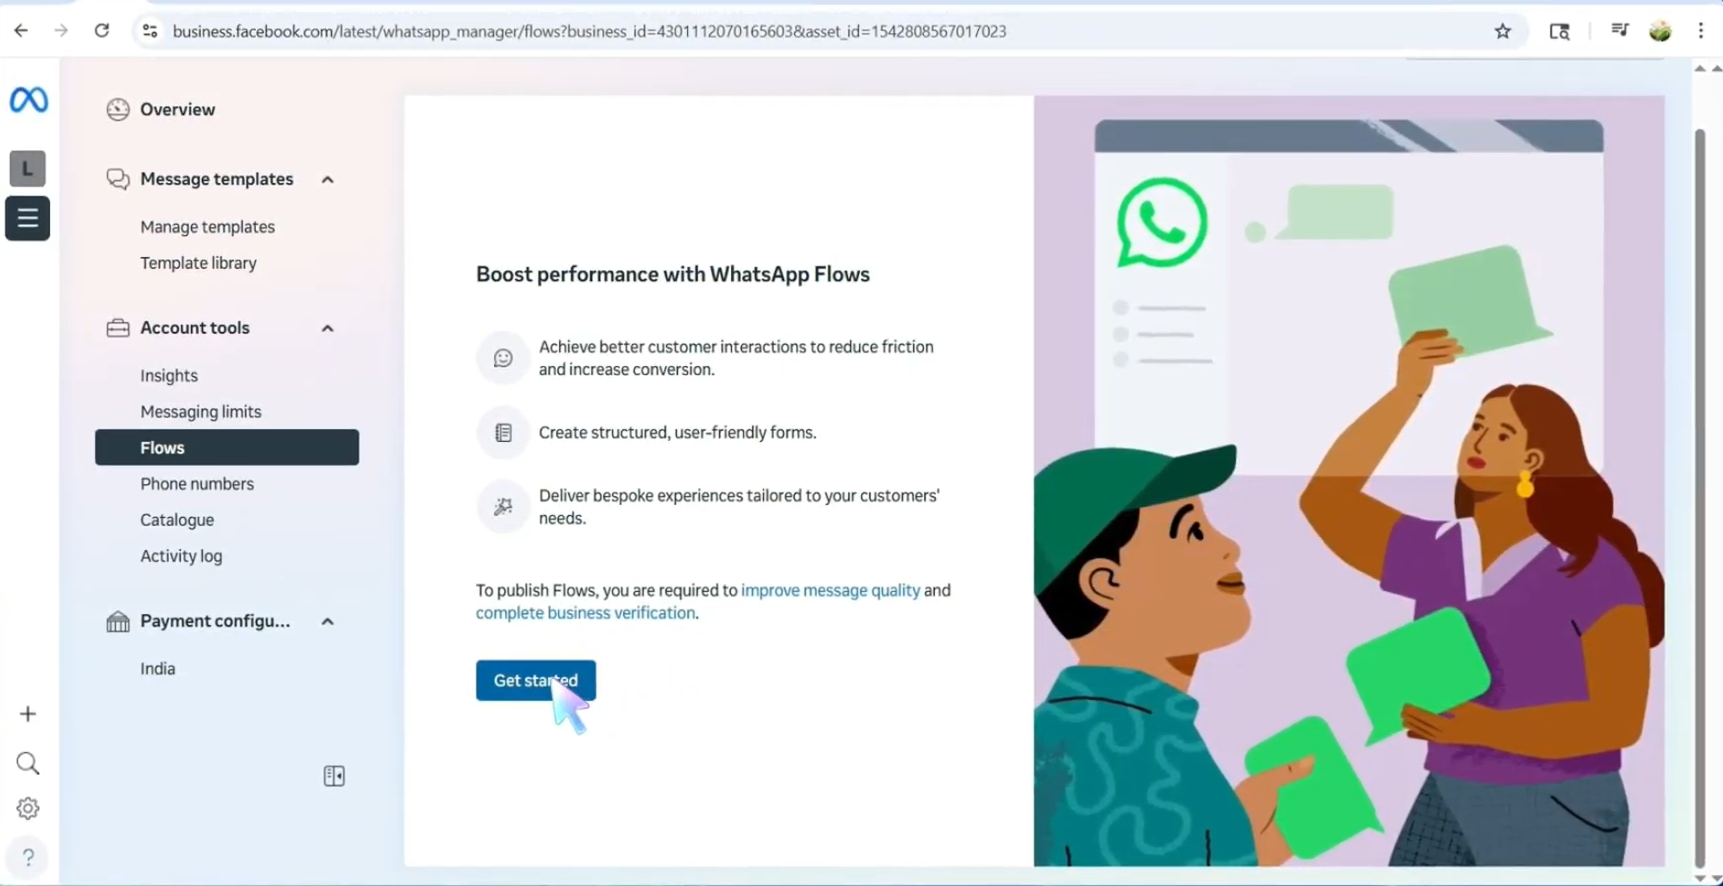Follow the complete business verification link

[585, 613]
